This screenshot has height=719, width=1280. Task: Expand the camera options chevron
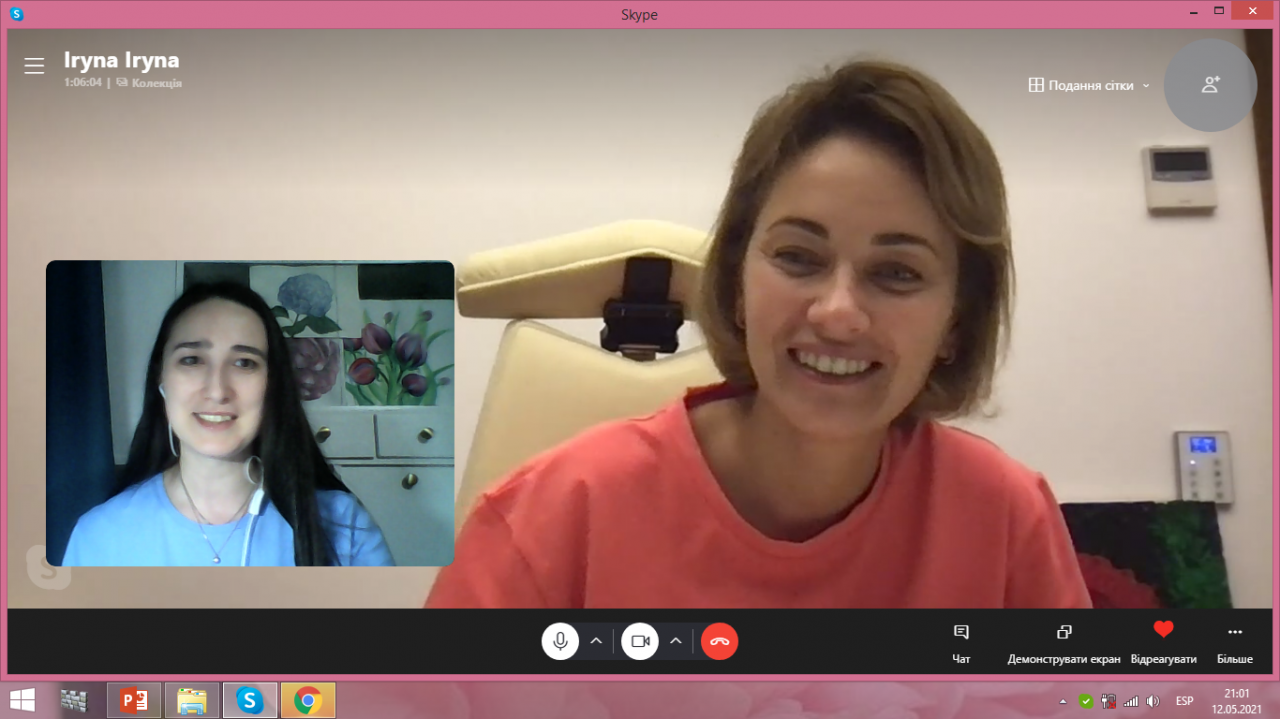tap(676, 641)
